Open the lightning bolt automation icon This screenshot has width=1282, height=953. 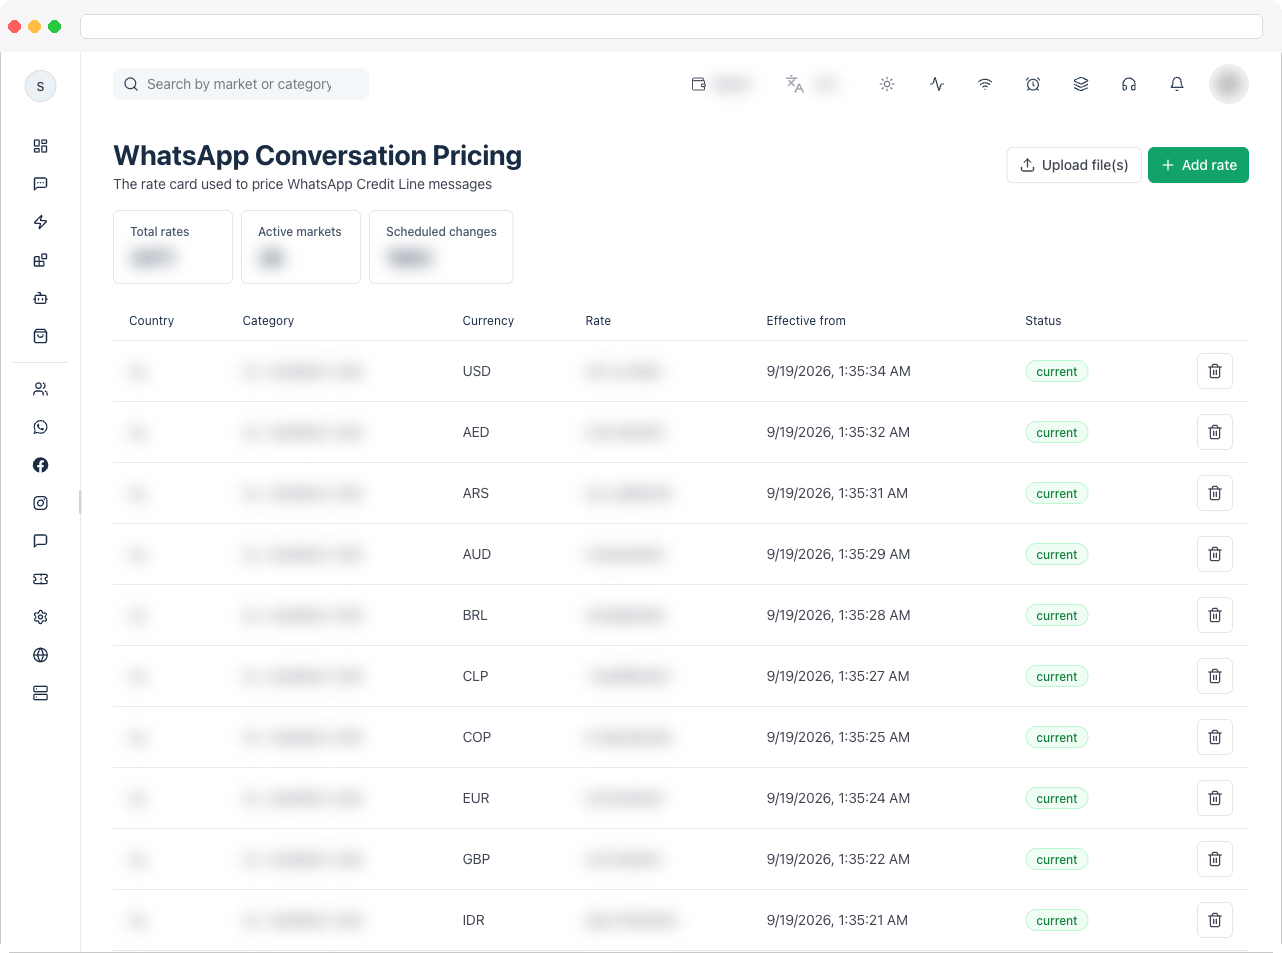(x=40, y=222)
